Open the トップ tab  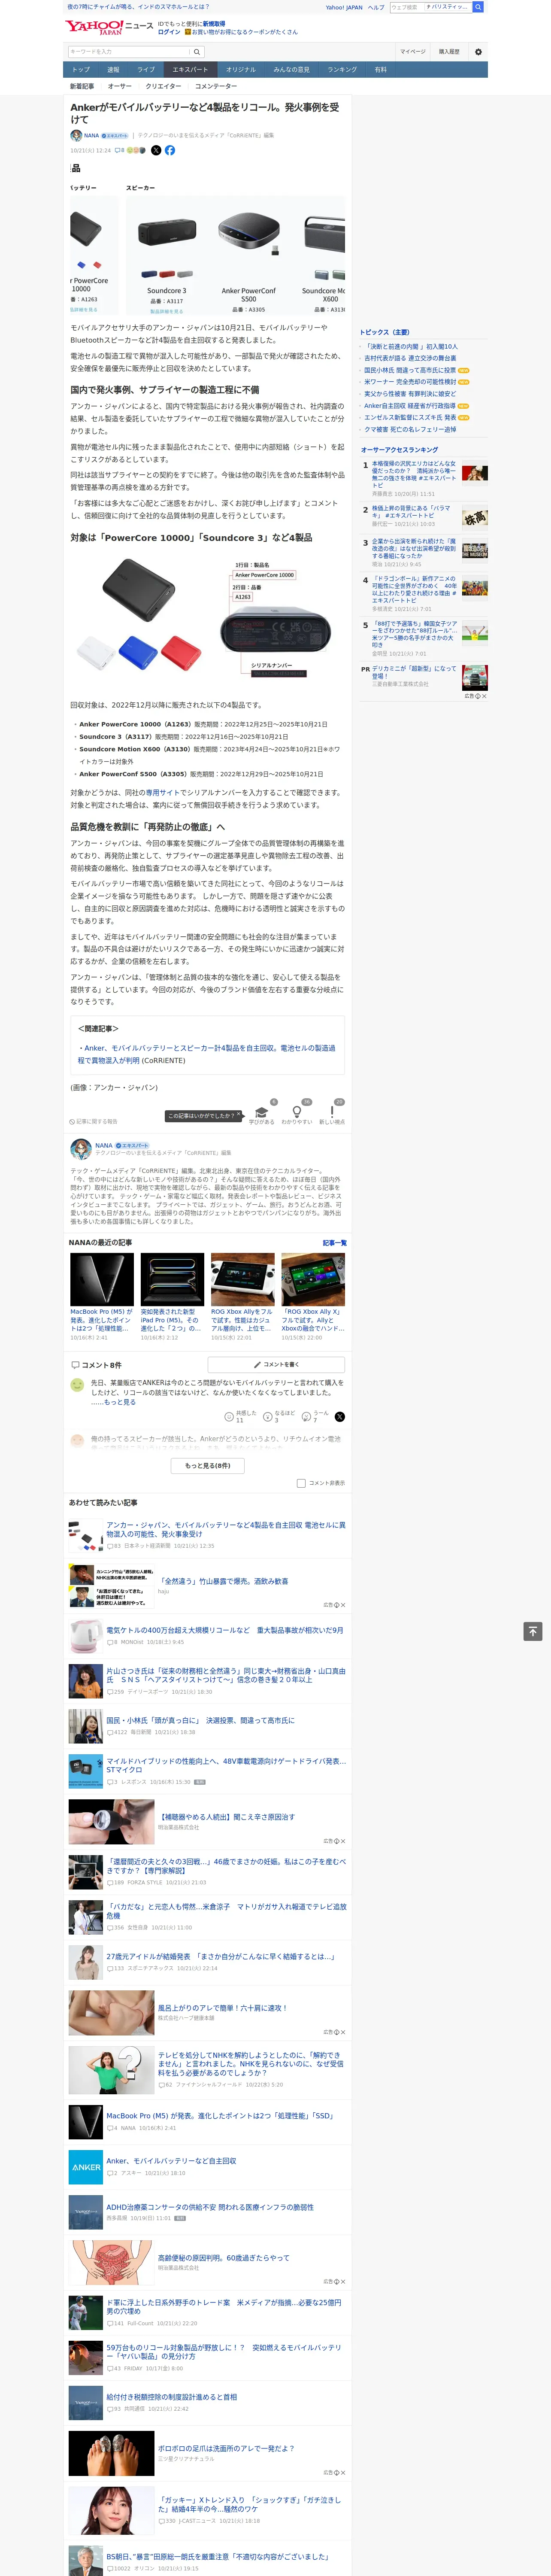(x=81, y=70)
